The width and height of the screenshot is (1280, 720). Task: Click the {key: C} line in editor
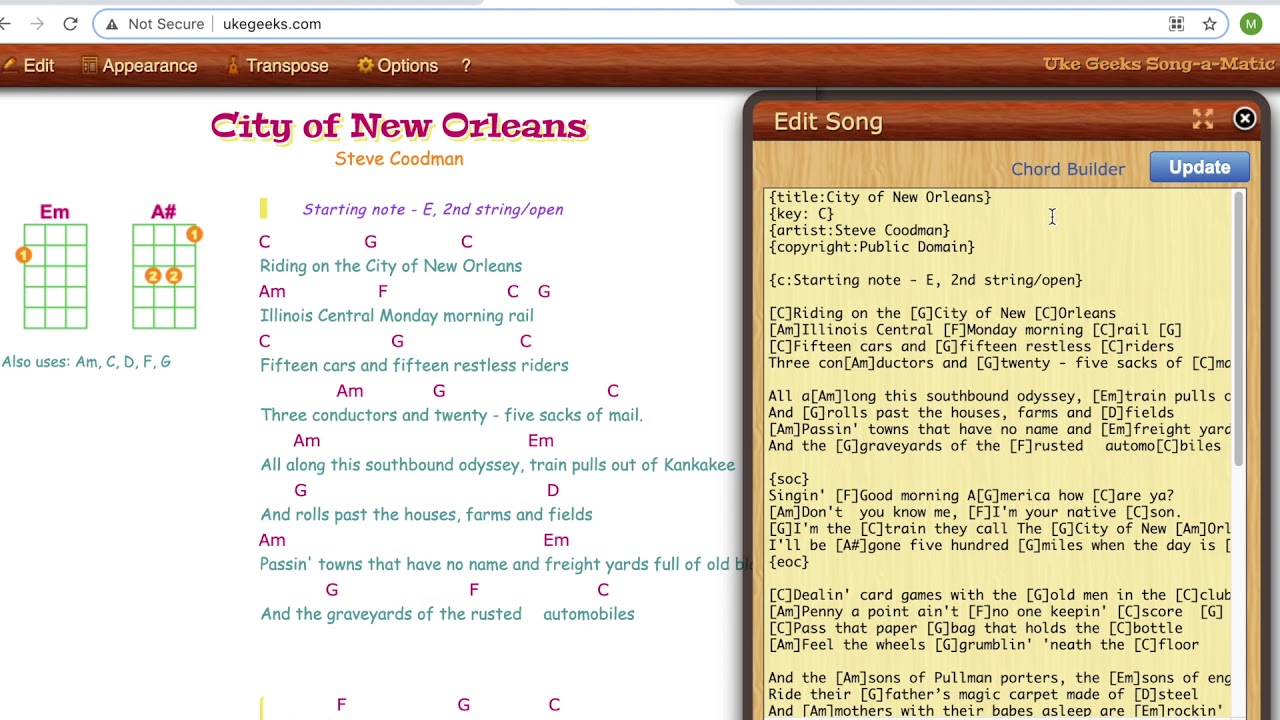coord(801,214)
